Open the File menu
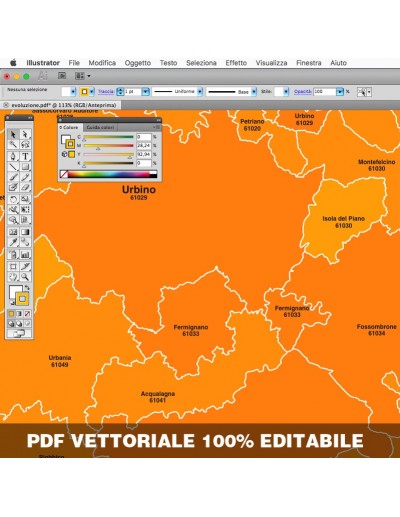400x517 pixels. (74, 63)
